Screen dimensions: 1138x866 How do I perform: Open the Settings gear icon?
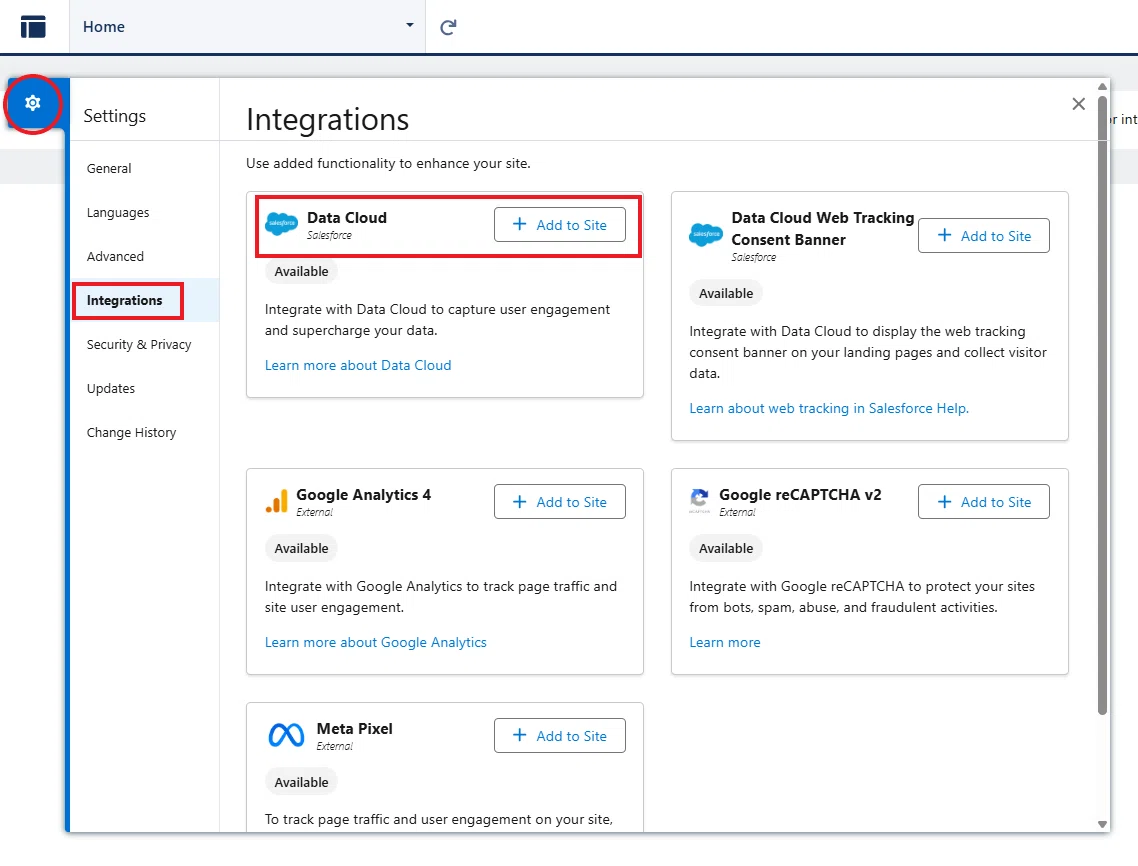33,103
